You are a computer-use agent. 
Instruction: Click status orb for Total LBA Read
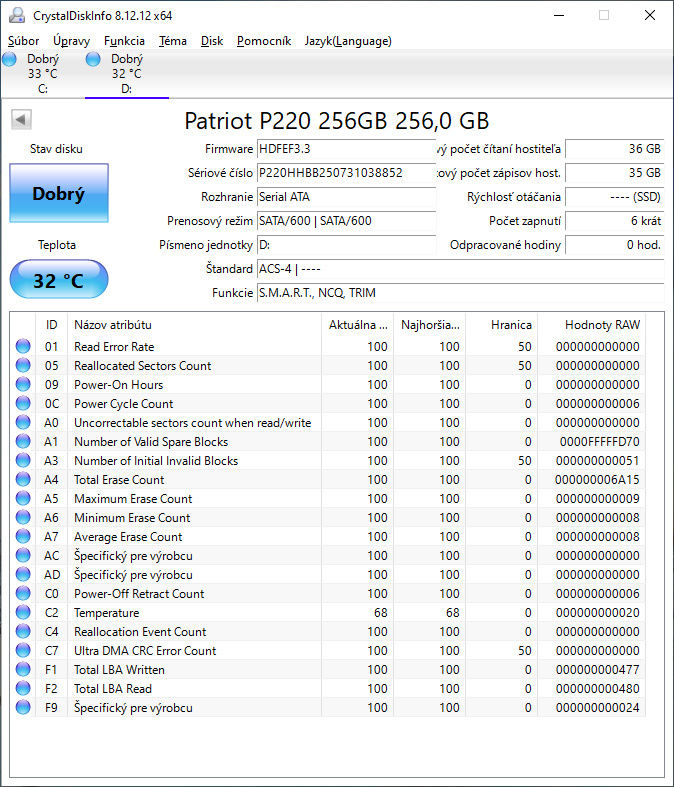(23, 688)
